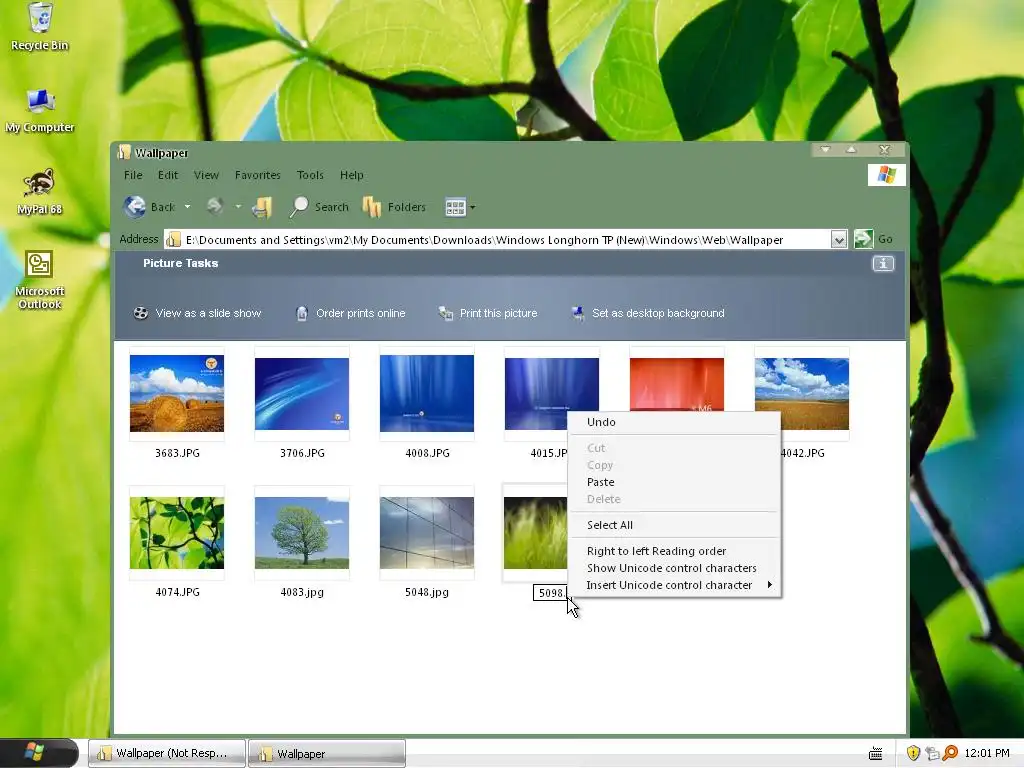
Task: Open the Views icon button
Action: 455,208
